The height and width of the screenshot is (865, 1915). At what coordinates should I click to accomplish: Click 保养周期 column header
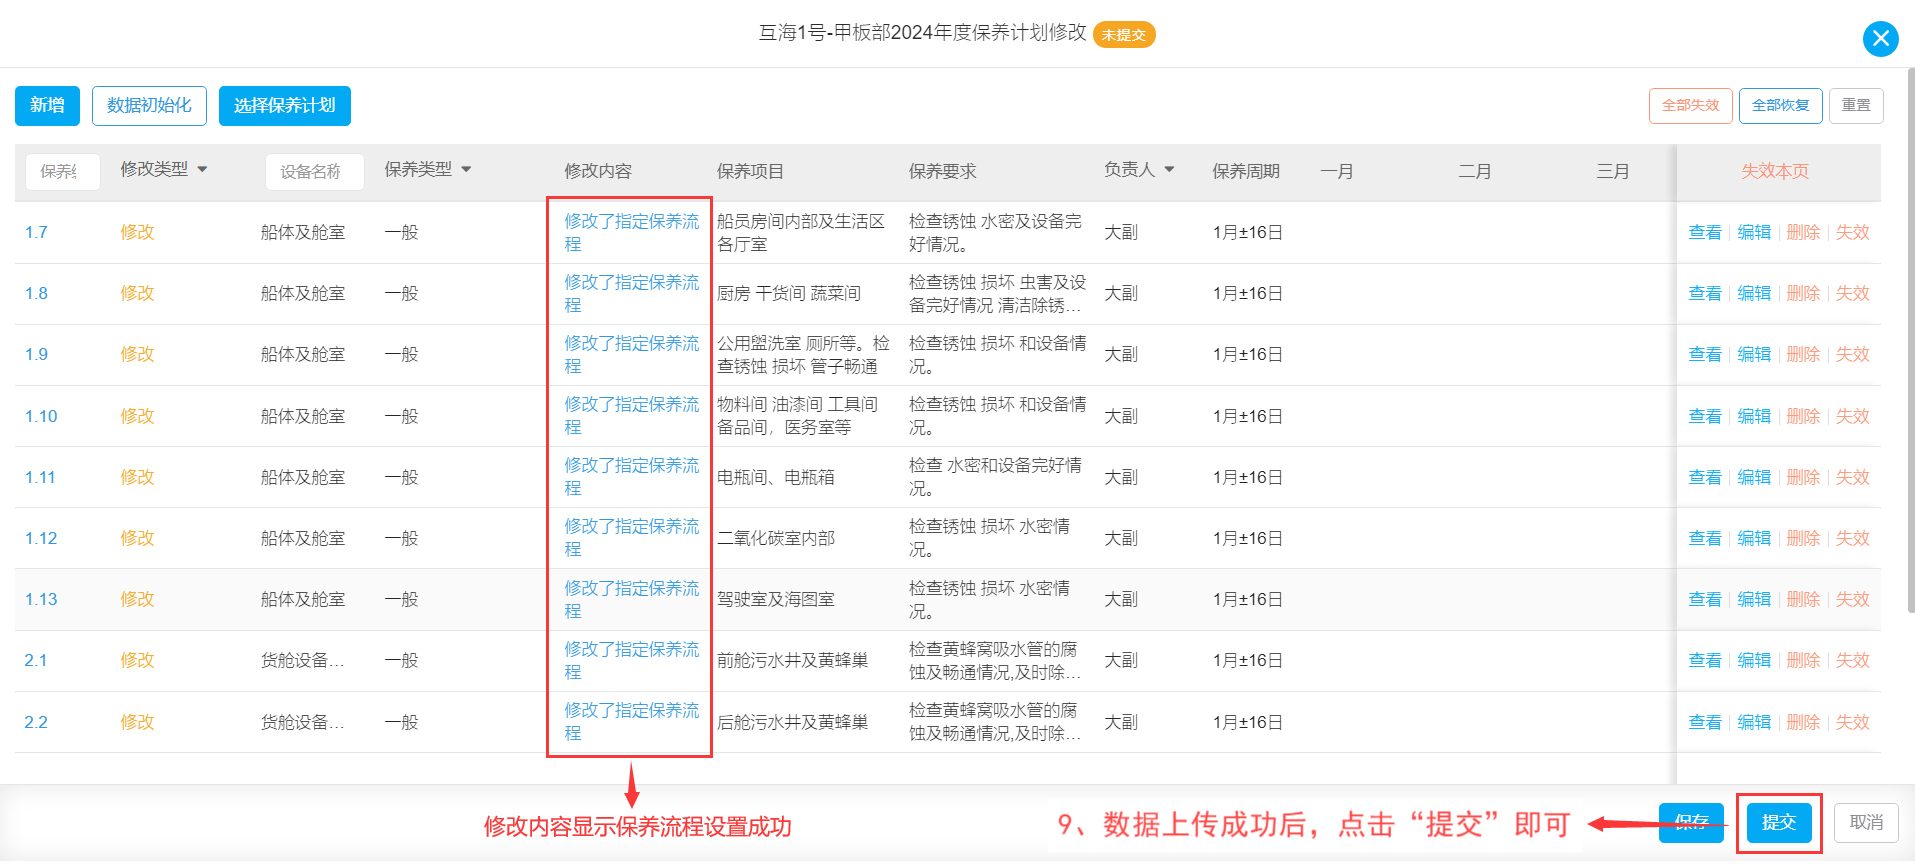[1246, 171]
